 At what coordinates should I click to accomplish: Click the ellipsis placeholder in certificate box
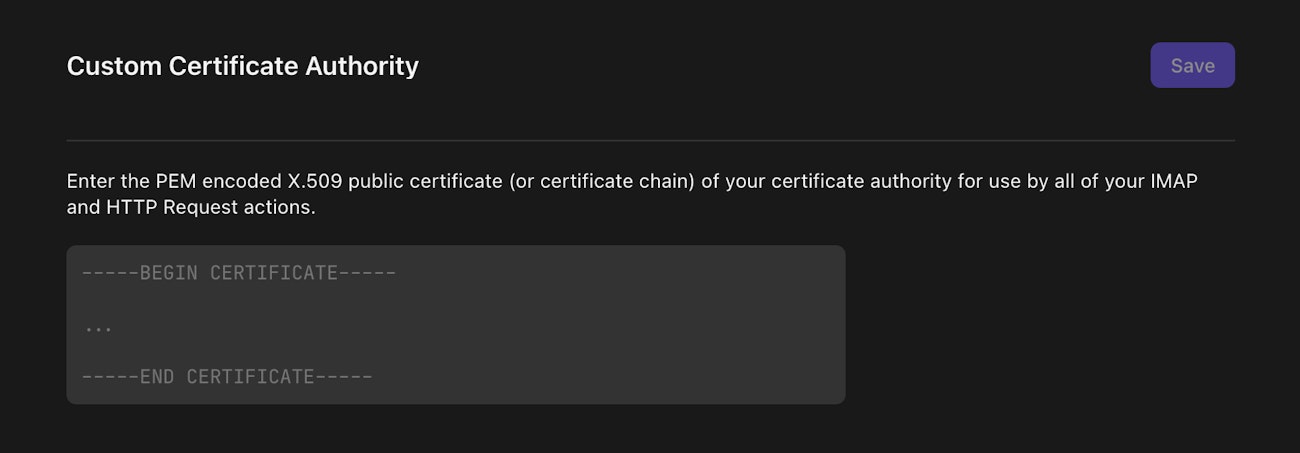tap(98, 327)
